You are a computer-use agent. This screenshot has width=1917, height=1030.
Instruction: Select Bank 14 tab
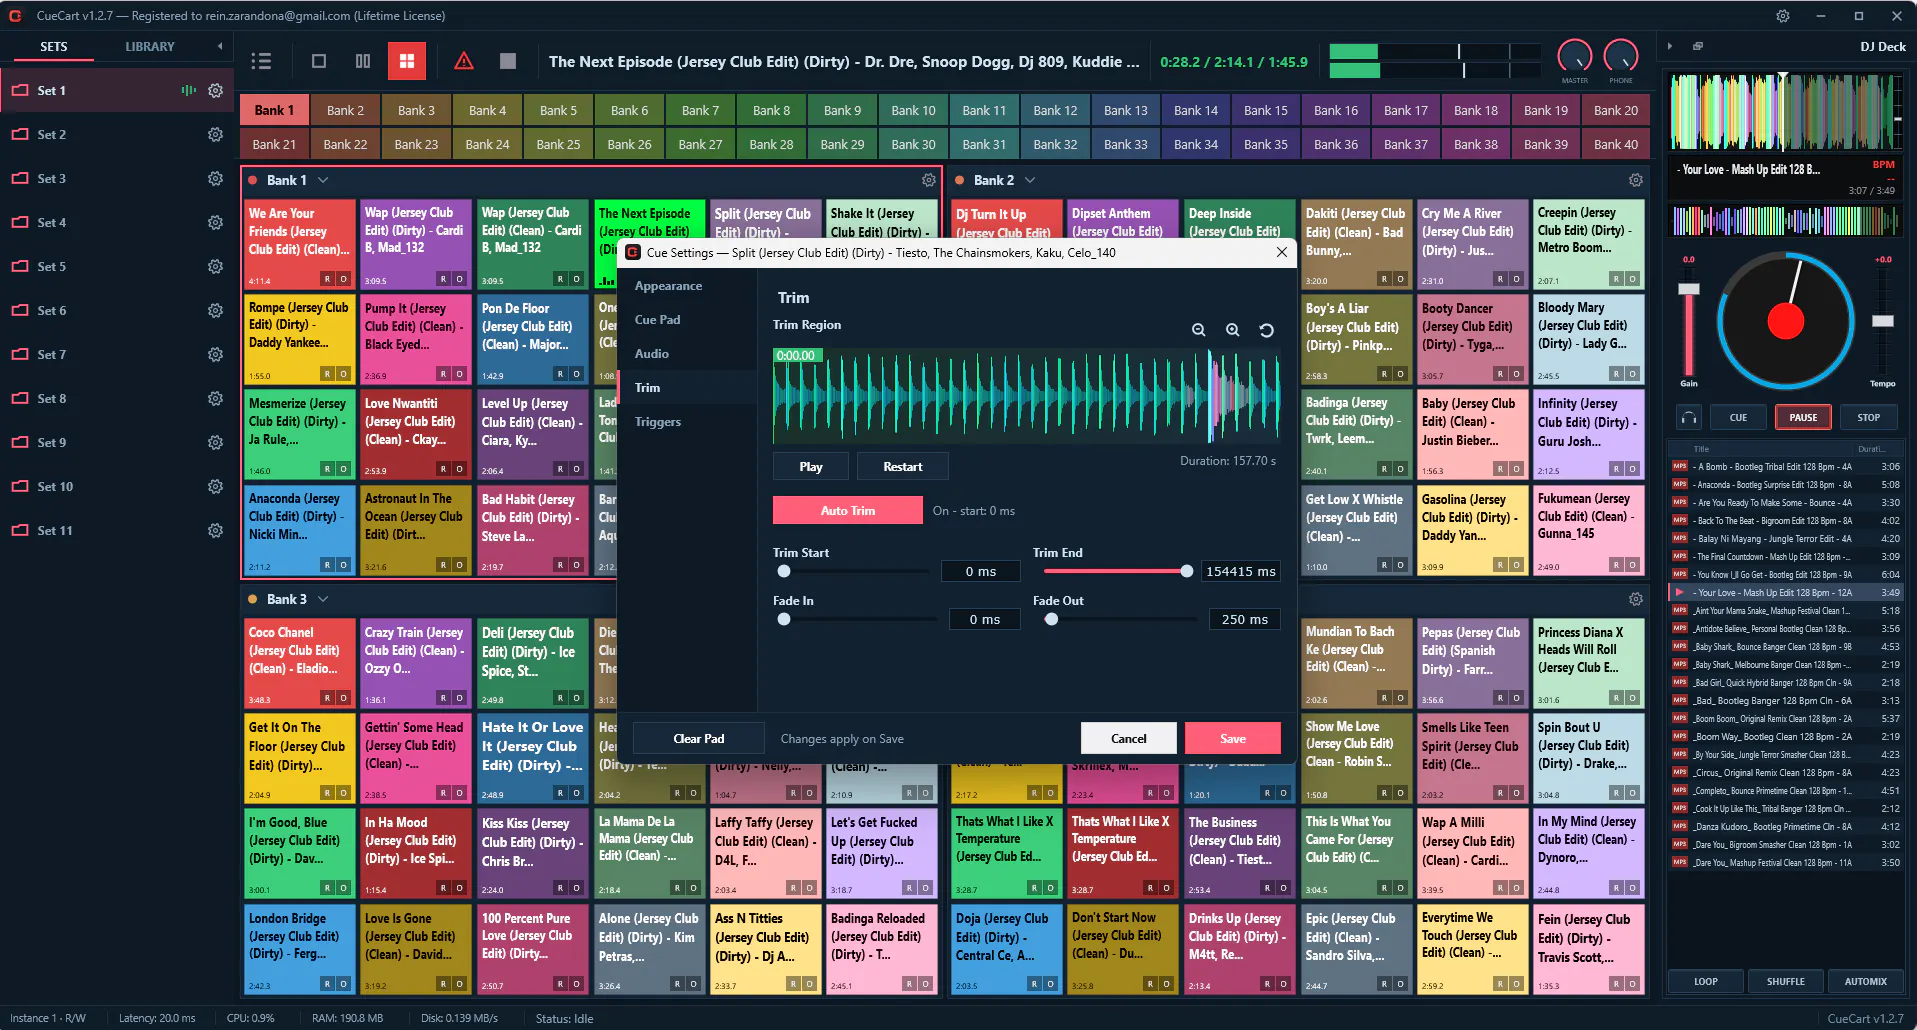[x=1196, y=110]
